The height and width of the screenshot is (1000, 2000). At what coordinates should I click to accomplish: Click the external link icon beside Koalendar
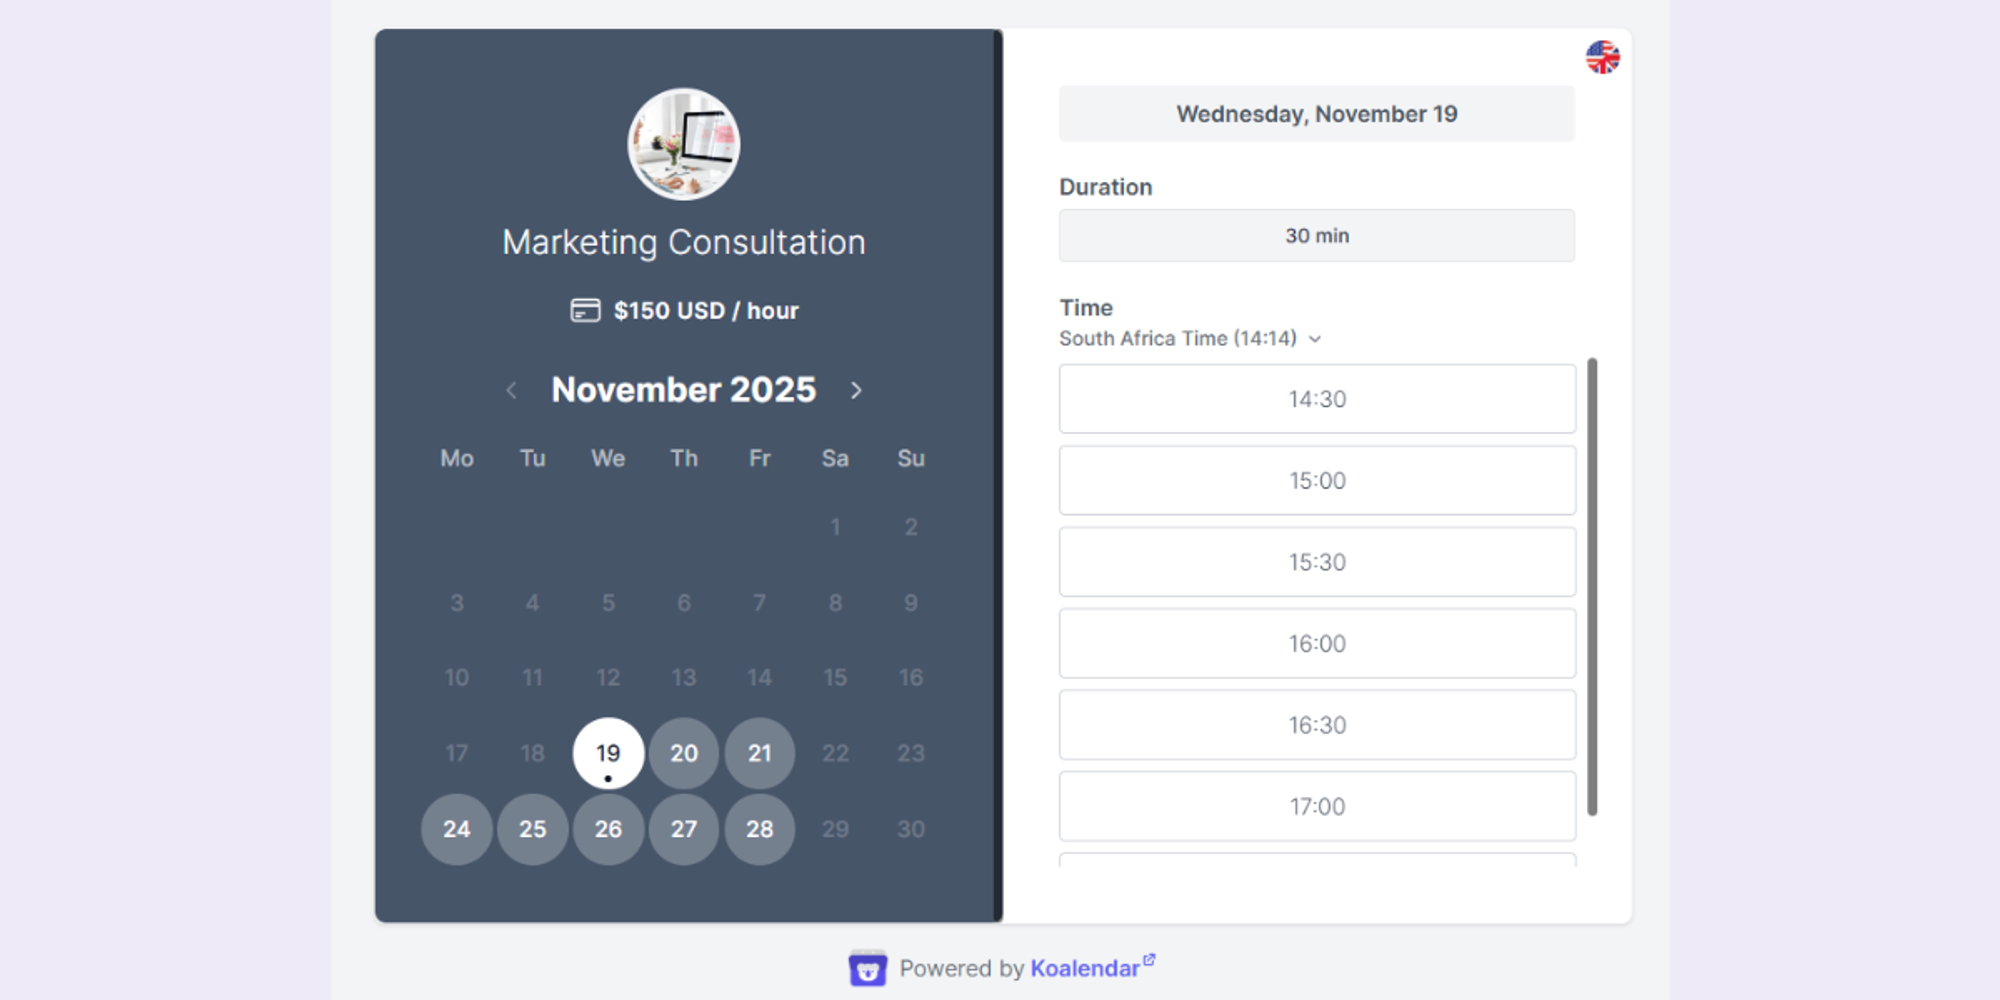click(1151, 959)
